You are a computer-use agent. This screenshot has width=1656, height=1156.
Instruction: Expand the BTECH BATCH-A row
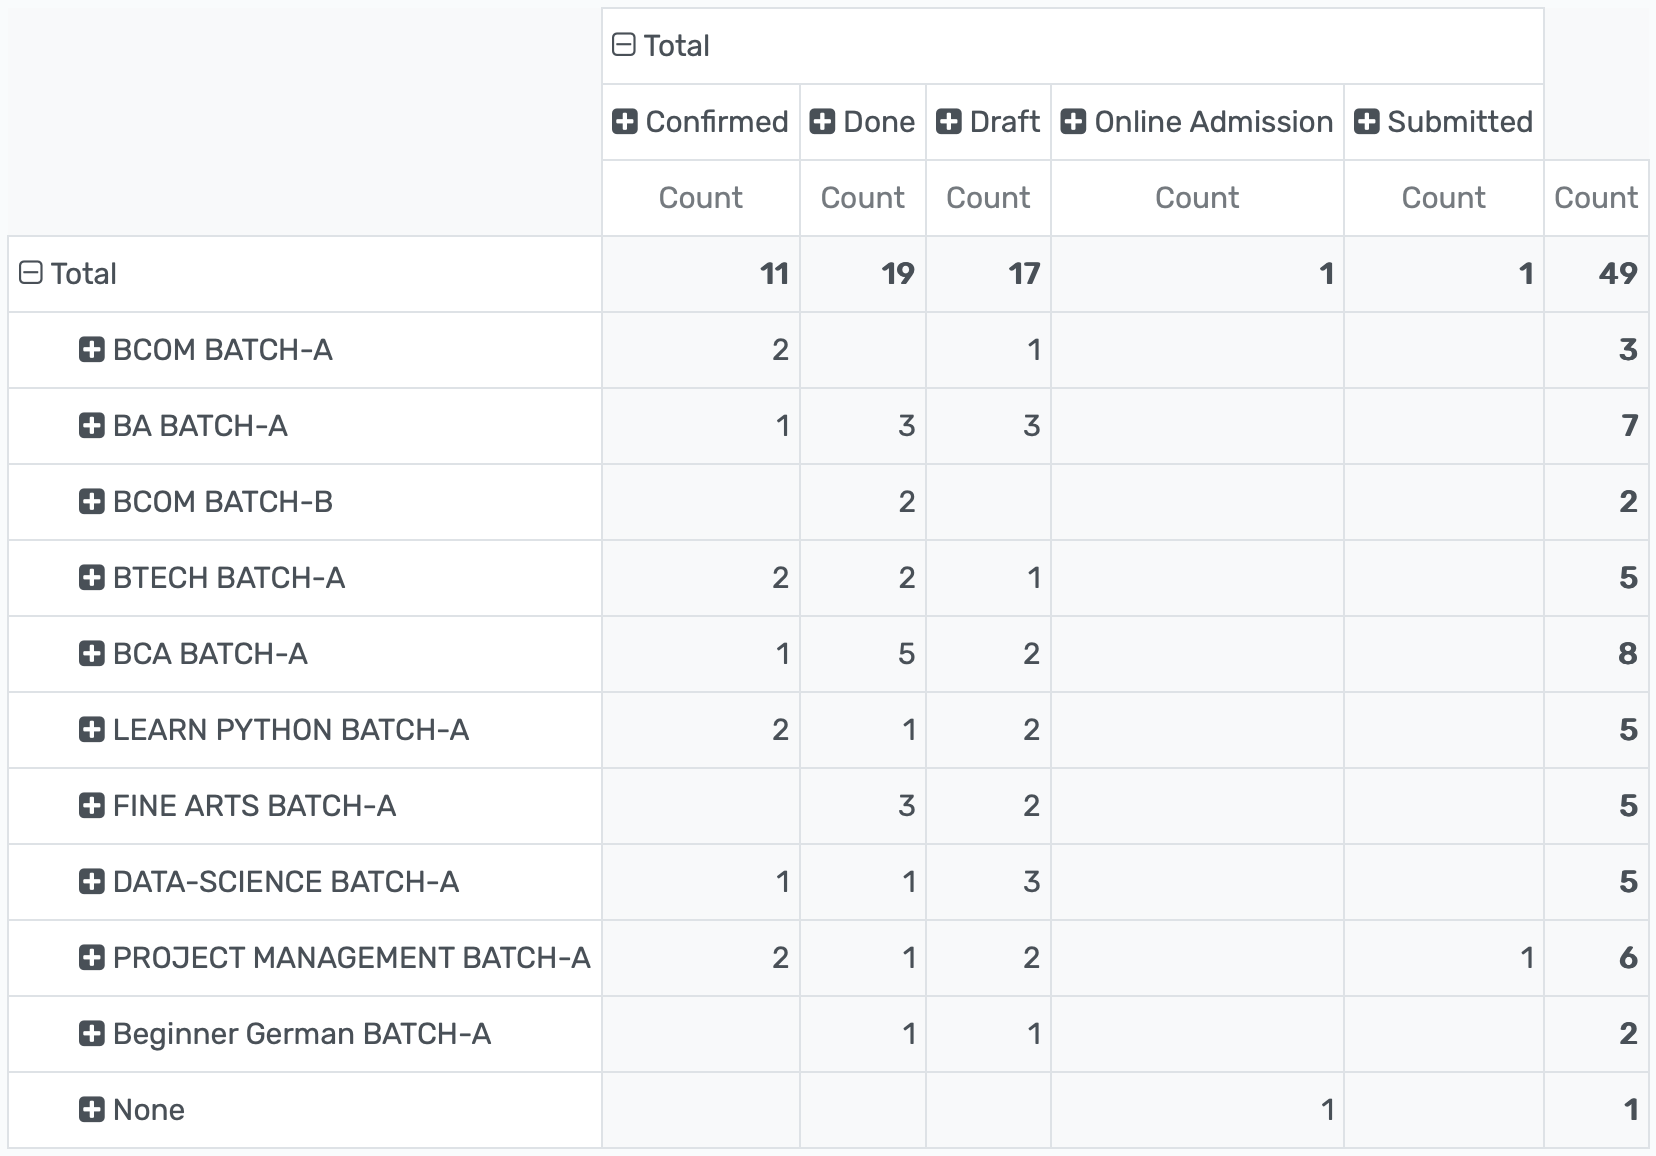[x=91, y=578]
